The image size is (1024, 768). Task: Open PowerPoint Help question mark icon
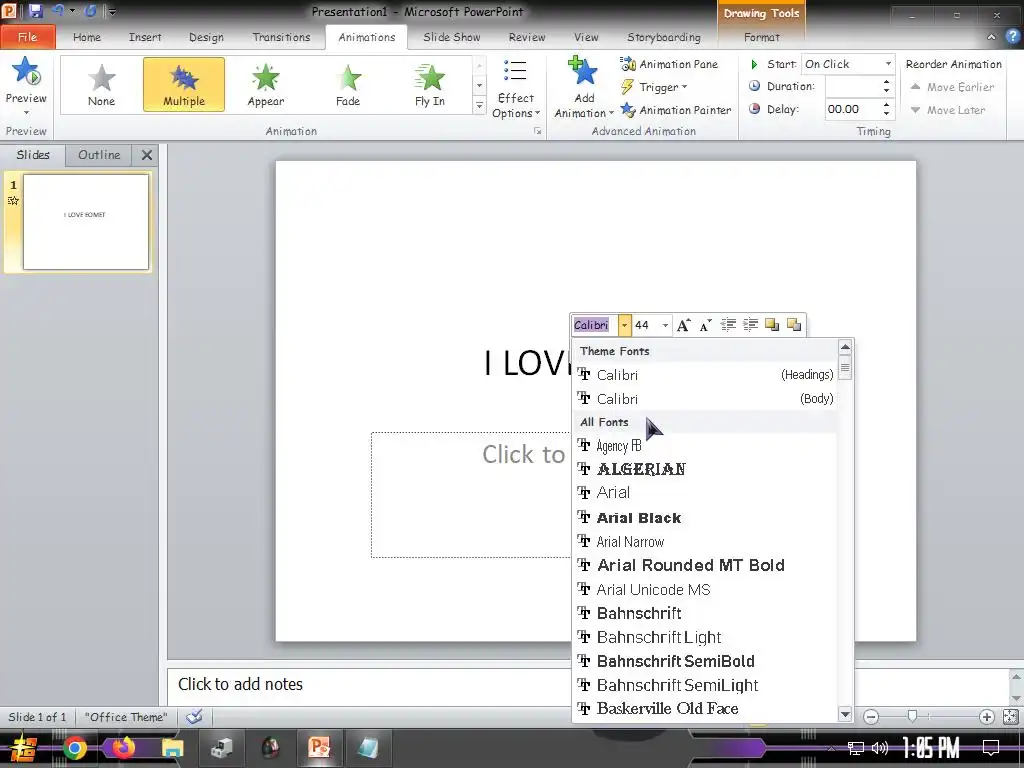click(1013, 37)
